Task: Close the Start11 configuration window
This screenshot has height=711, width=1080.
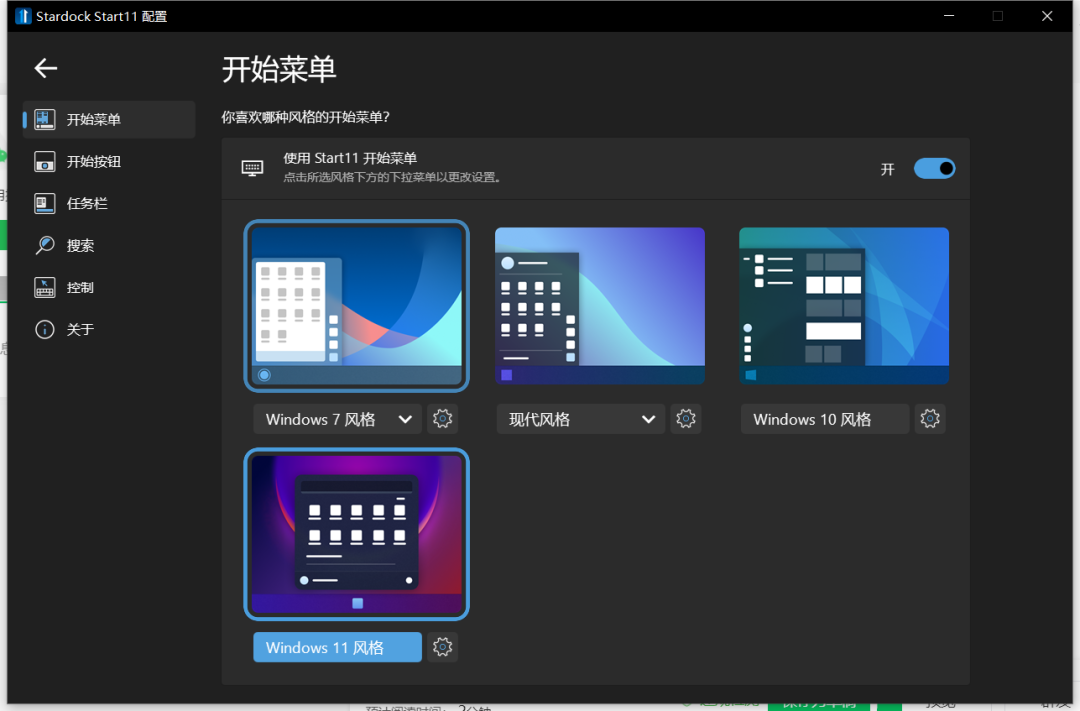Action: pyautogui.click(x=1047, y=16)
